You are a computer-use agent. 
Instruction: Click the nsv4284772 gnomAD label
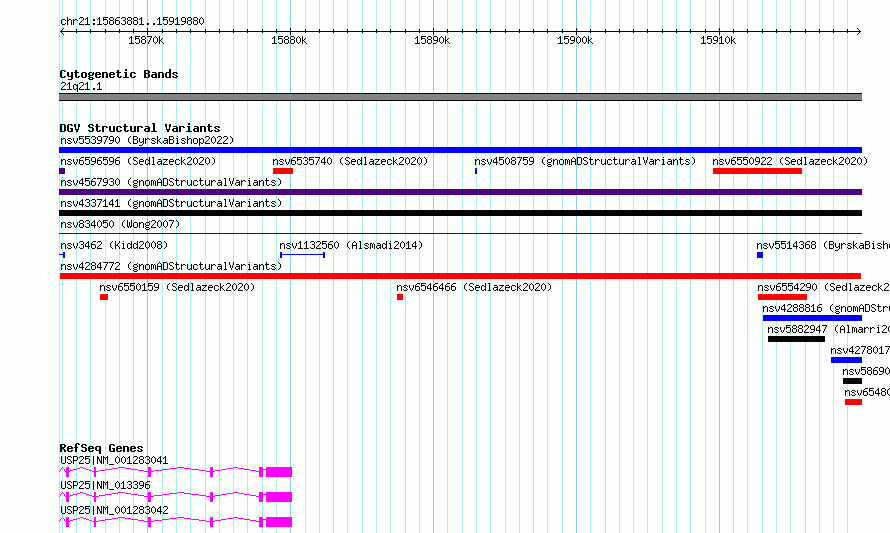click(x=171, y=266)
